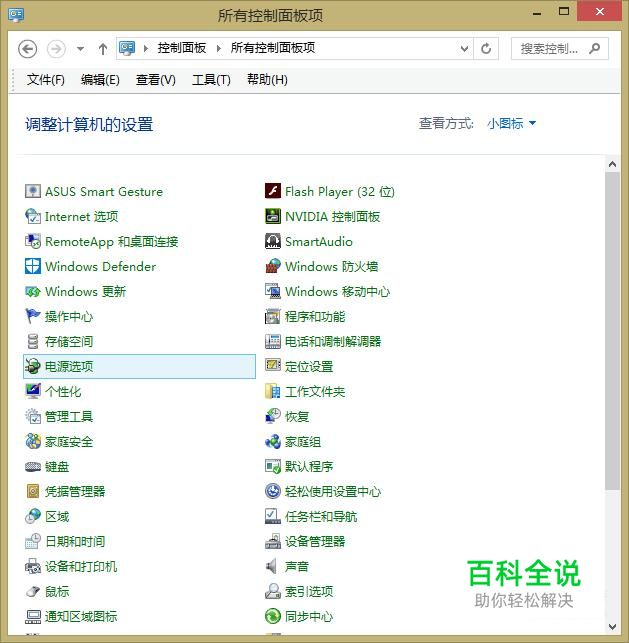629x643 pixels.
Task: Refresh the control panel view
Action: [486, 49]
